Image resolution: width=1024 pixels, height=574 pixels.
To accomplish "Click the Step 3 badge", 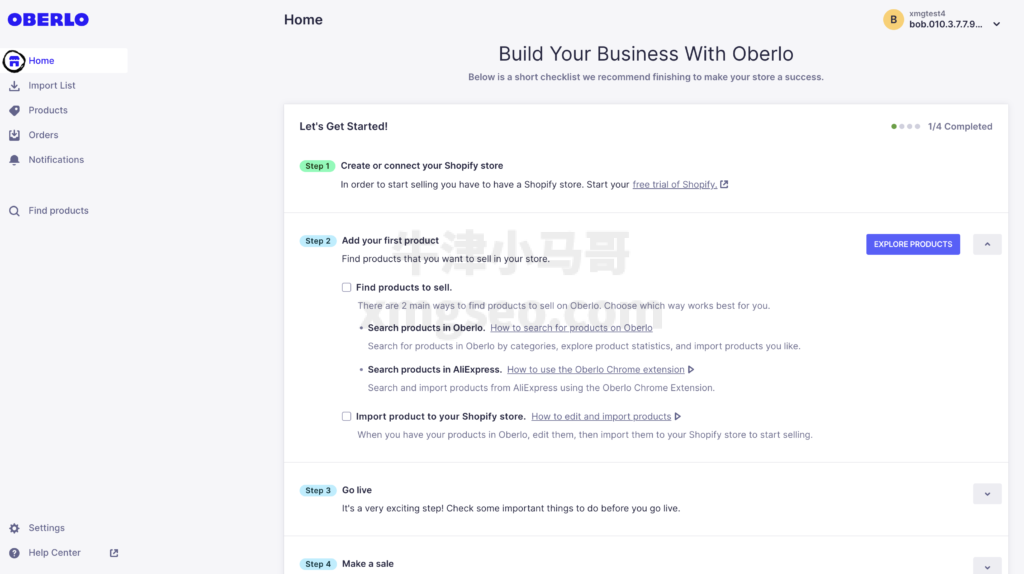I will [x=318, y=490].
